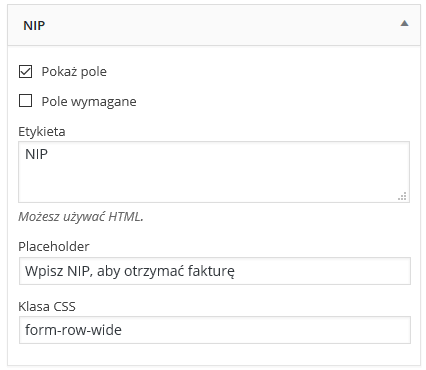Click the Klasa CSS field label
Image resolution: width=426 pixels, height=370 pixels.
coord(47,306)
